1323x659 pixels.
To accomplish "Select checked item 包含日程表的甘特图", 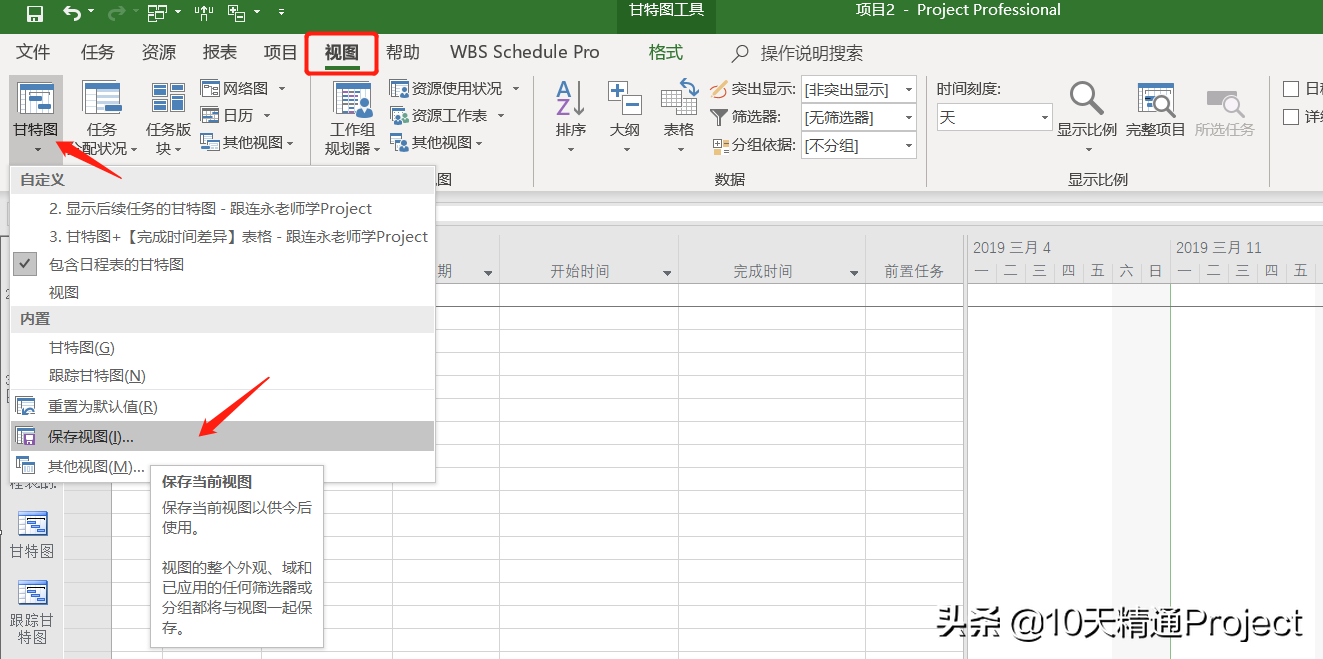I will click(x=222, y=264).
